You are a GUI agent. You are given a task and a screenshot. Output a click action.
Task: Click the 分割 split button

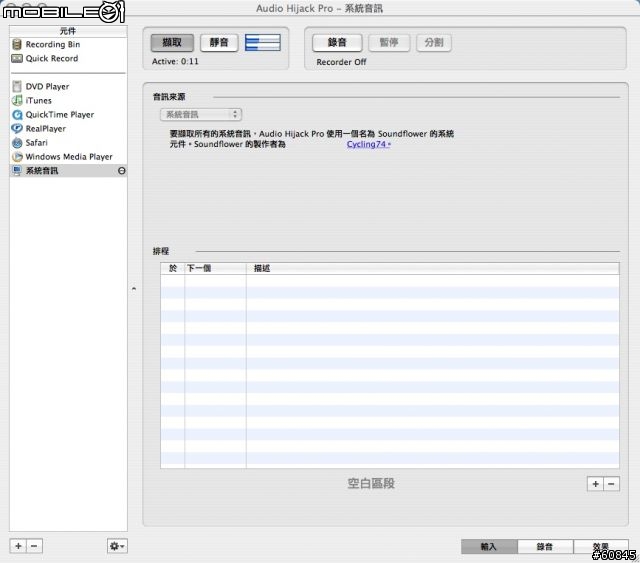coord(434,42)
